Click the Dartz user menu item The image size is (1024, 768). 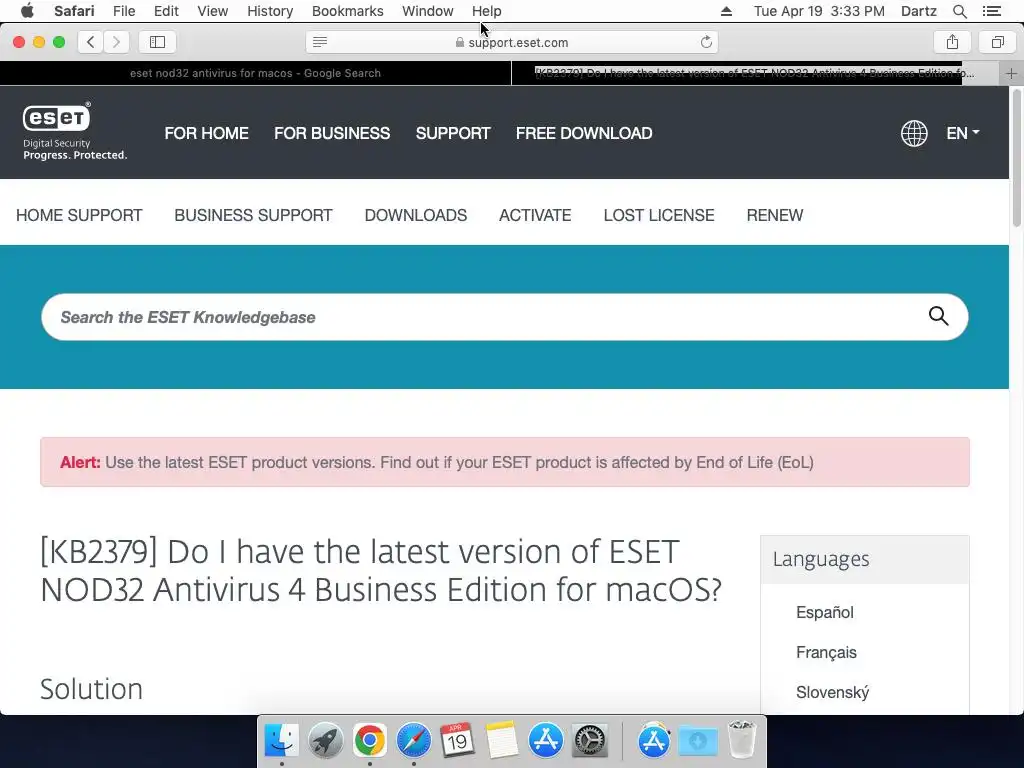pyautogui.click(x=918, y=11)
